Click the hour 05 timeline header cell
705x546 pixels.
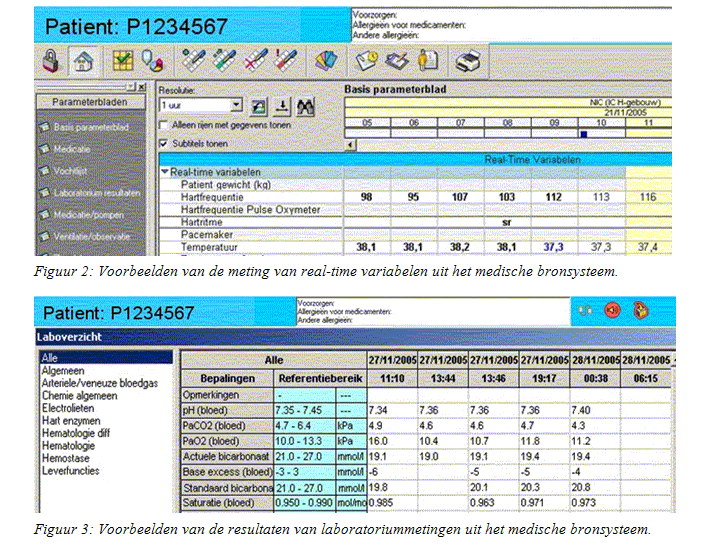(367, 123)
